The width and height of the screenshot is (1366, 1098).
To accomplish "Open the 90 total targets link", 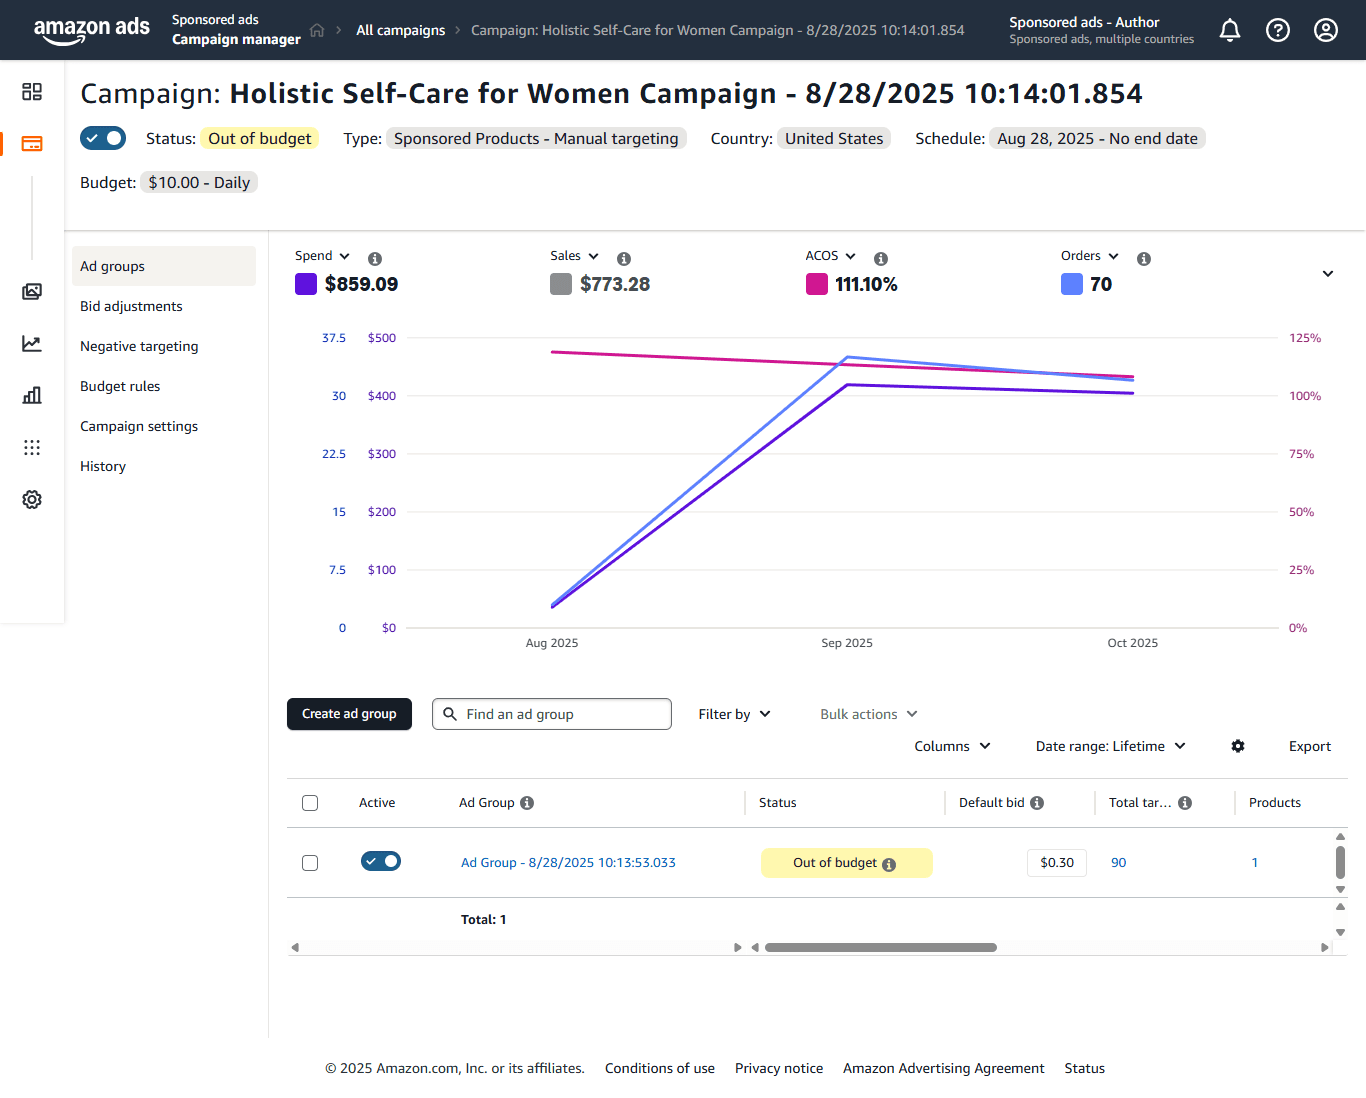I will [1119, 862].
